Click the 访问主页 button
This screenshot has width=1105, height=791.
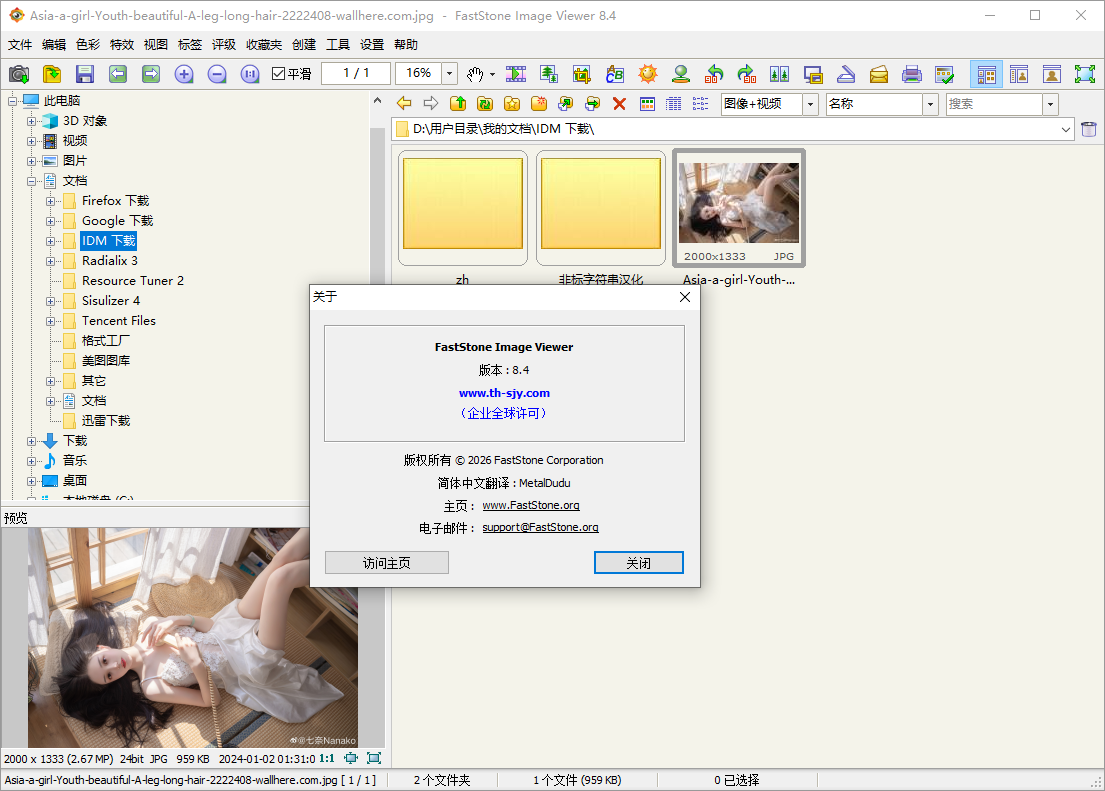click(386, 563)
